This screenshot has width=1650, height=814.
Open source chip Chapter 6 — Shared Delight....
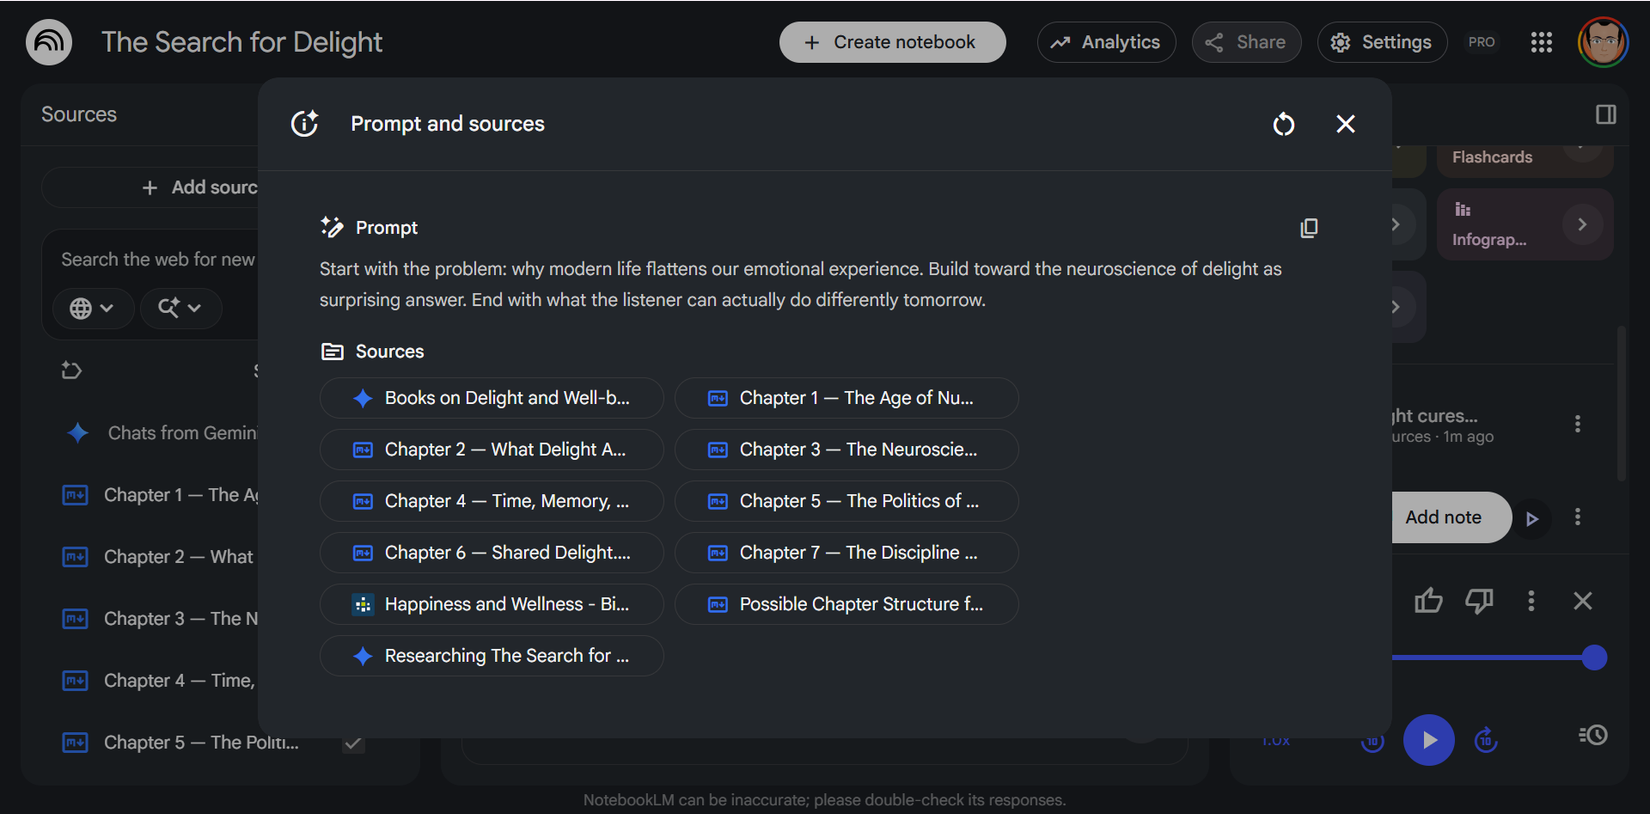[491, 553]
